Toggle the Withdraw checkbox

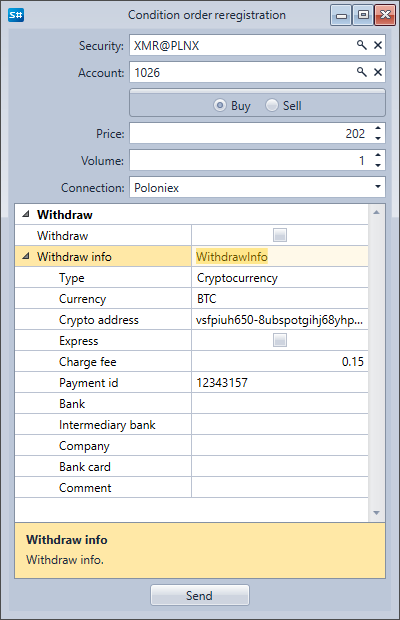[x=280, y=235]
